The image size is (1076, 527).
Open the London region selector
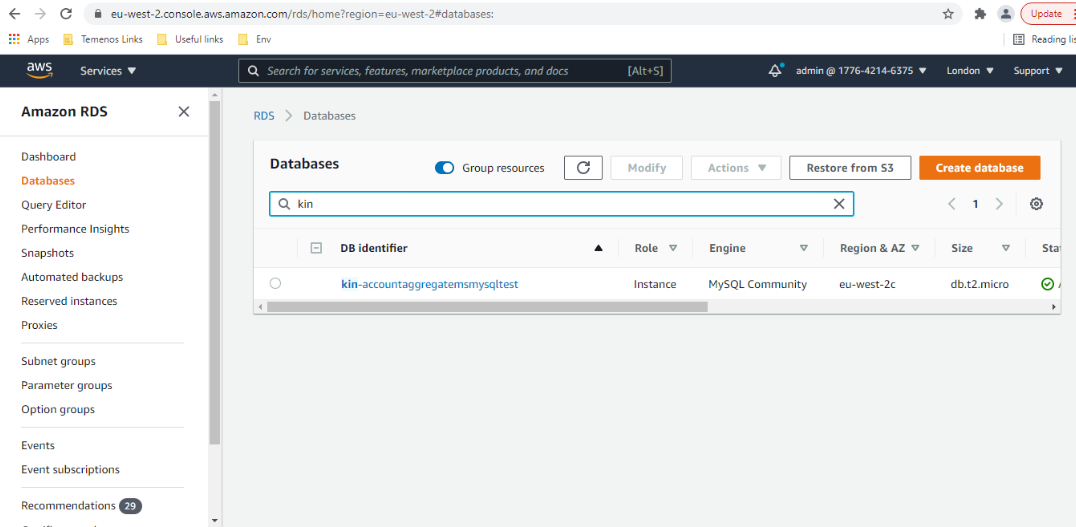pyautogui.click(x=969, y=71)
